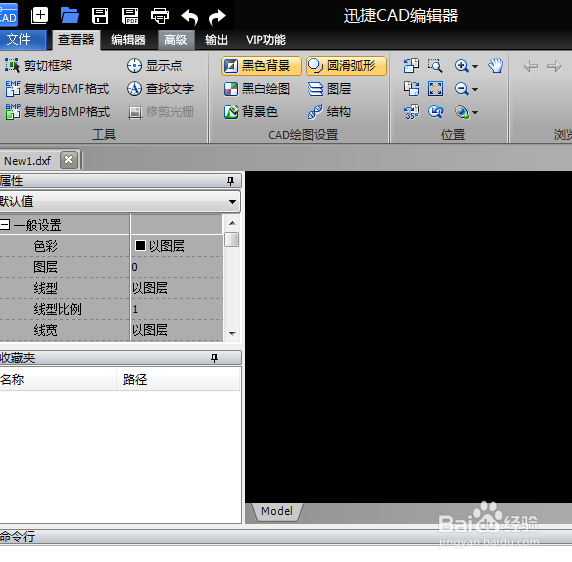Click the 名称 column header
572x562 pixels.
point(58,379)
